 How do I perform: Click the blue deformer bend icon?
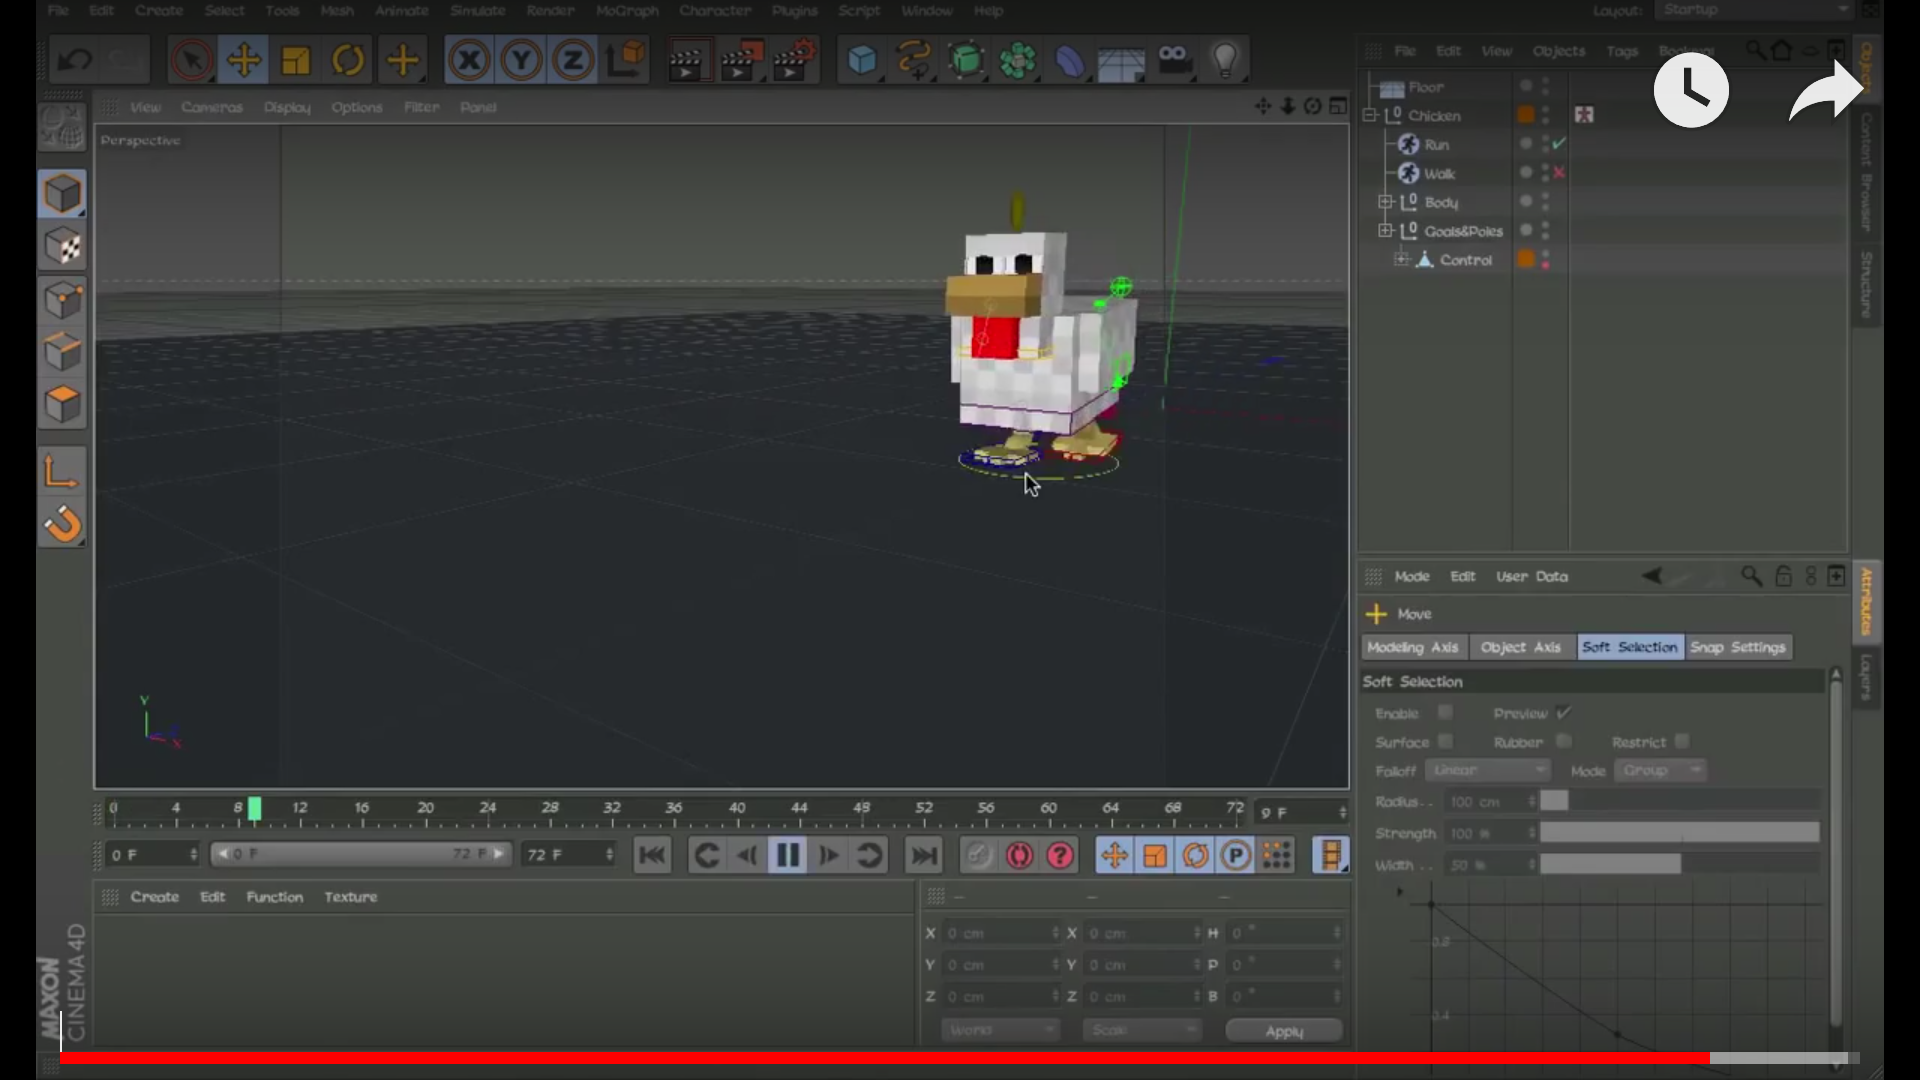[x=1070, y=61]
